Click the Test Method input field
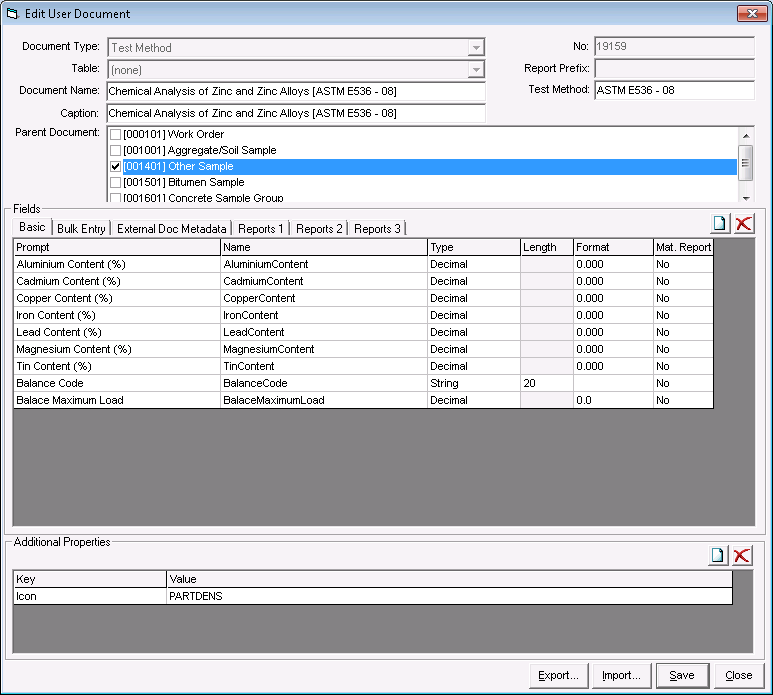 click(x=673, y=91)
